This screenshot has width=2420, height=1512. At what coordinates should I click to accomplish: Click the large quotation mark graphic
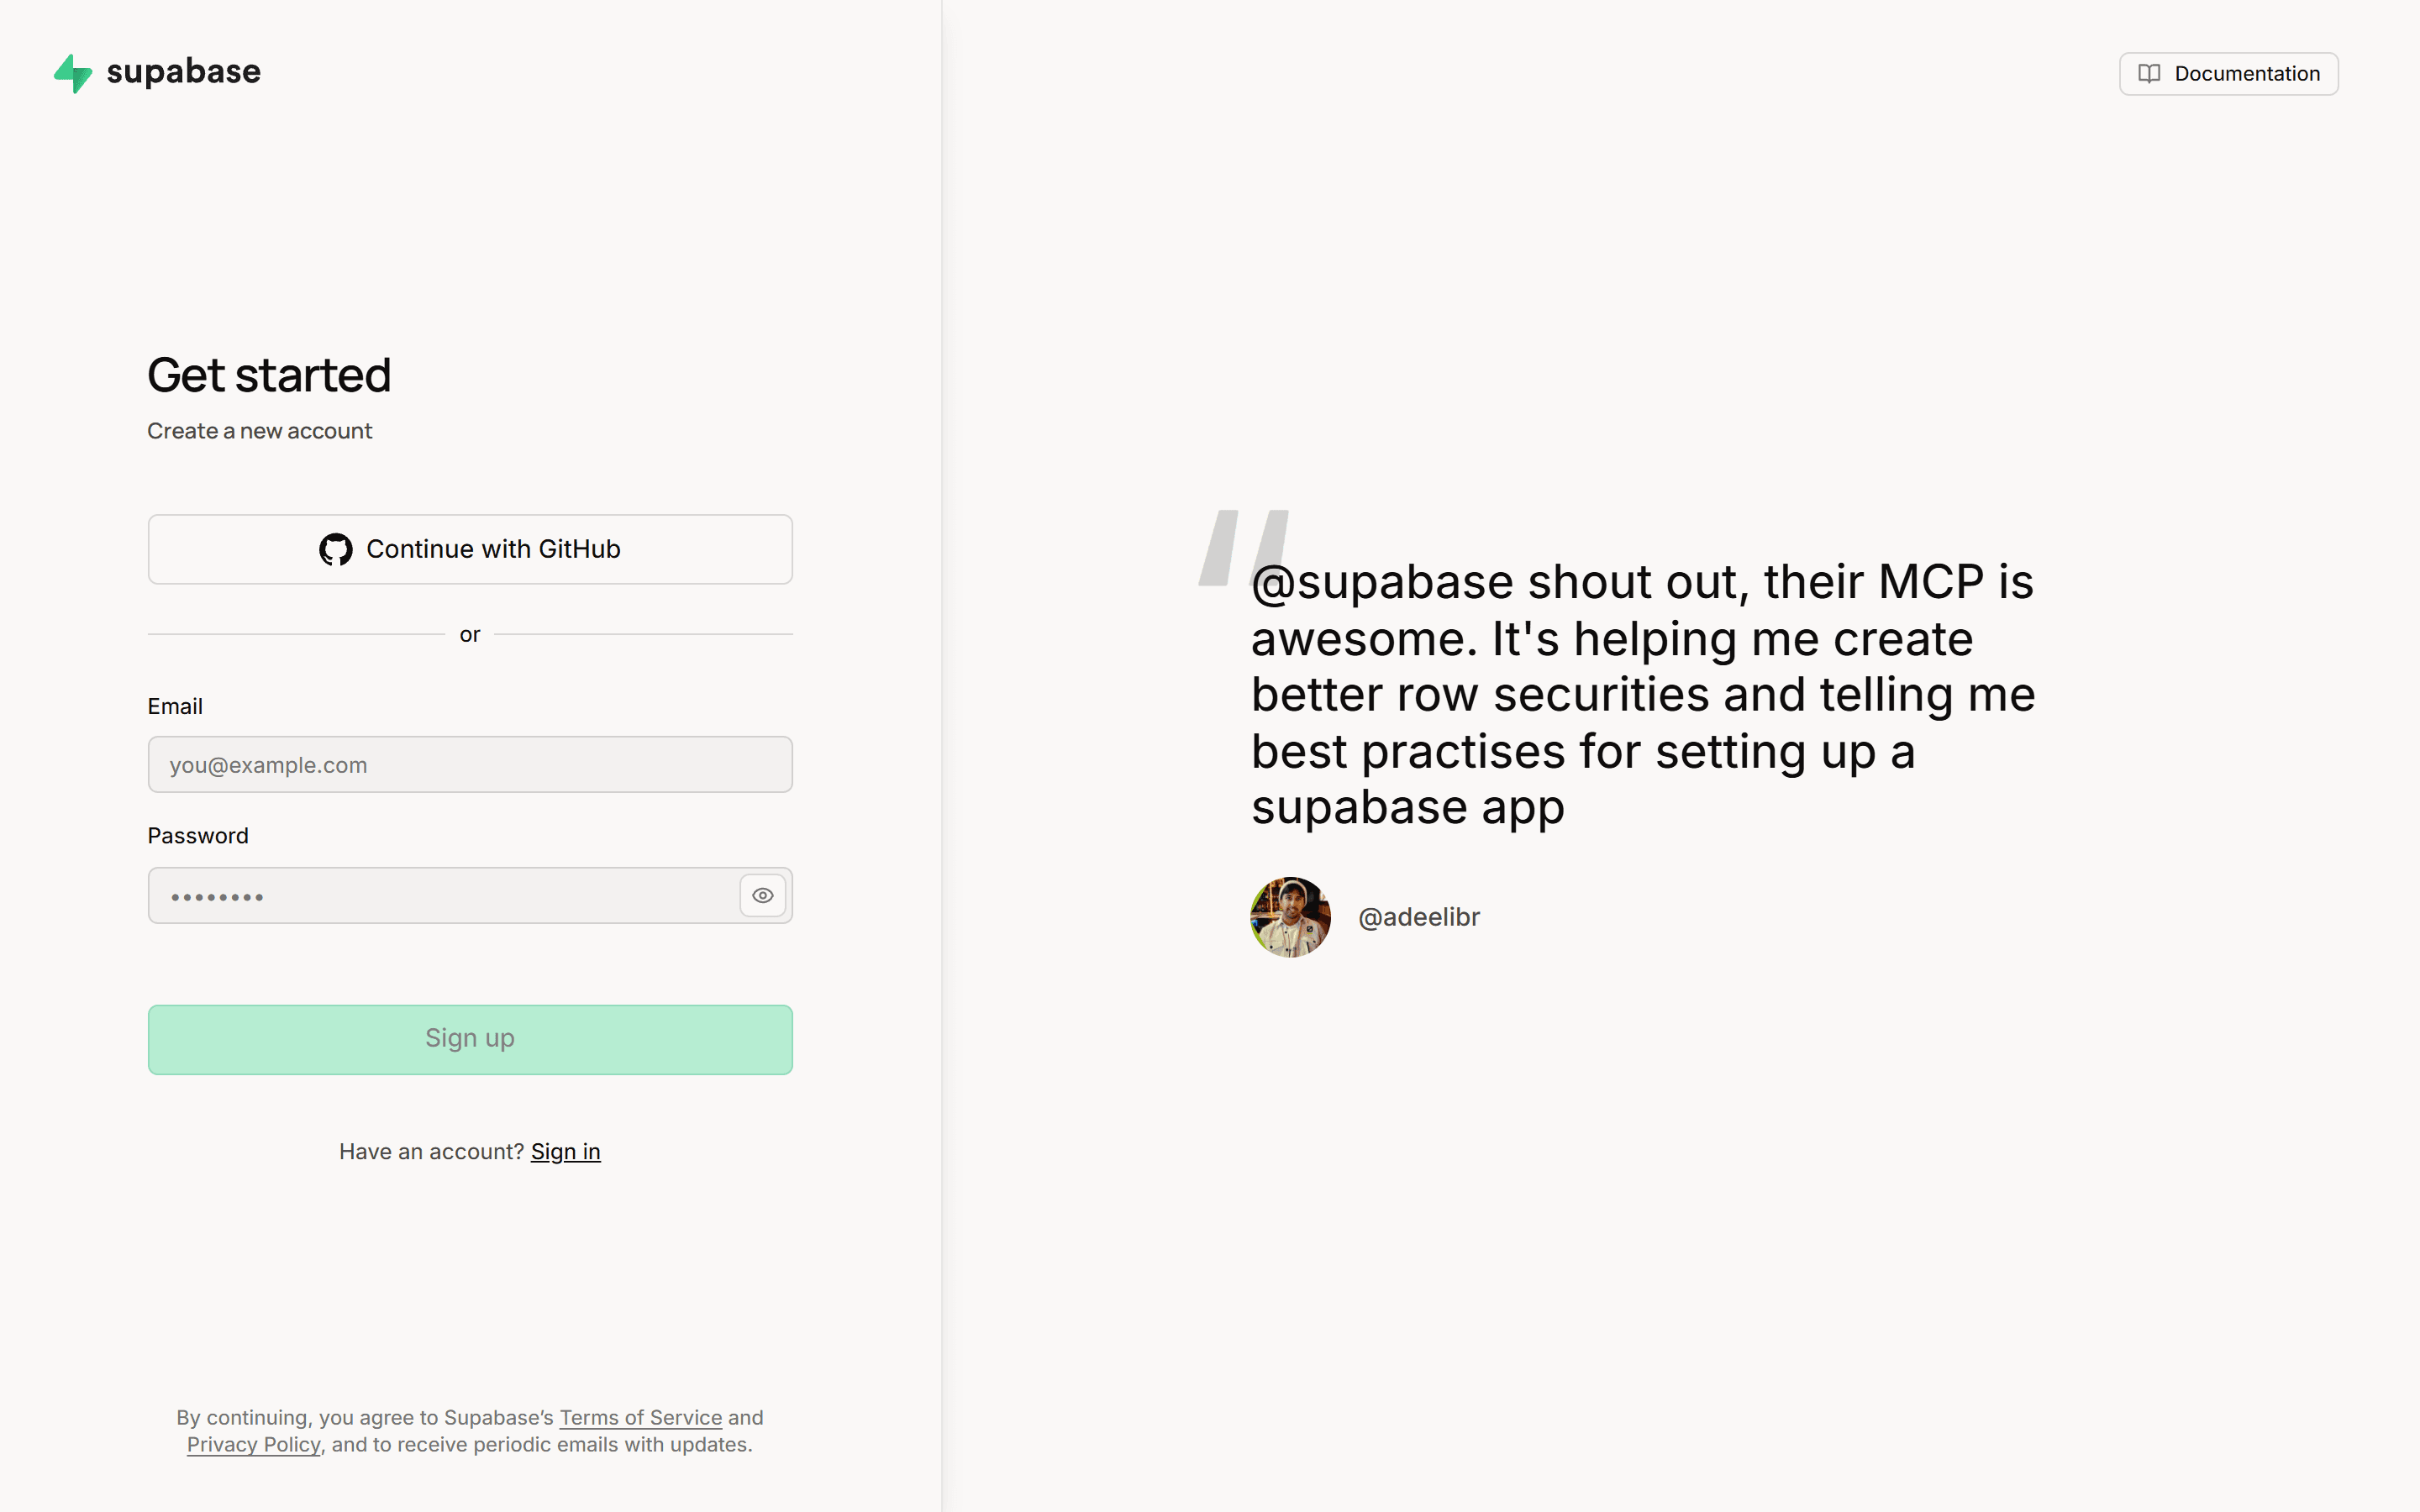tap(1243, 547)
